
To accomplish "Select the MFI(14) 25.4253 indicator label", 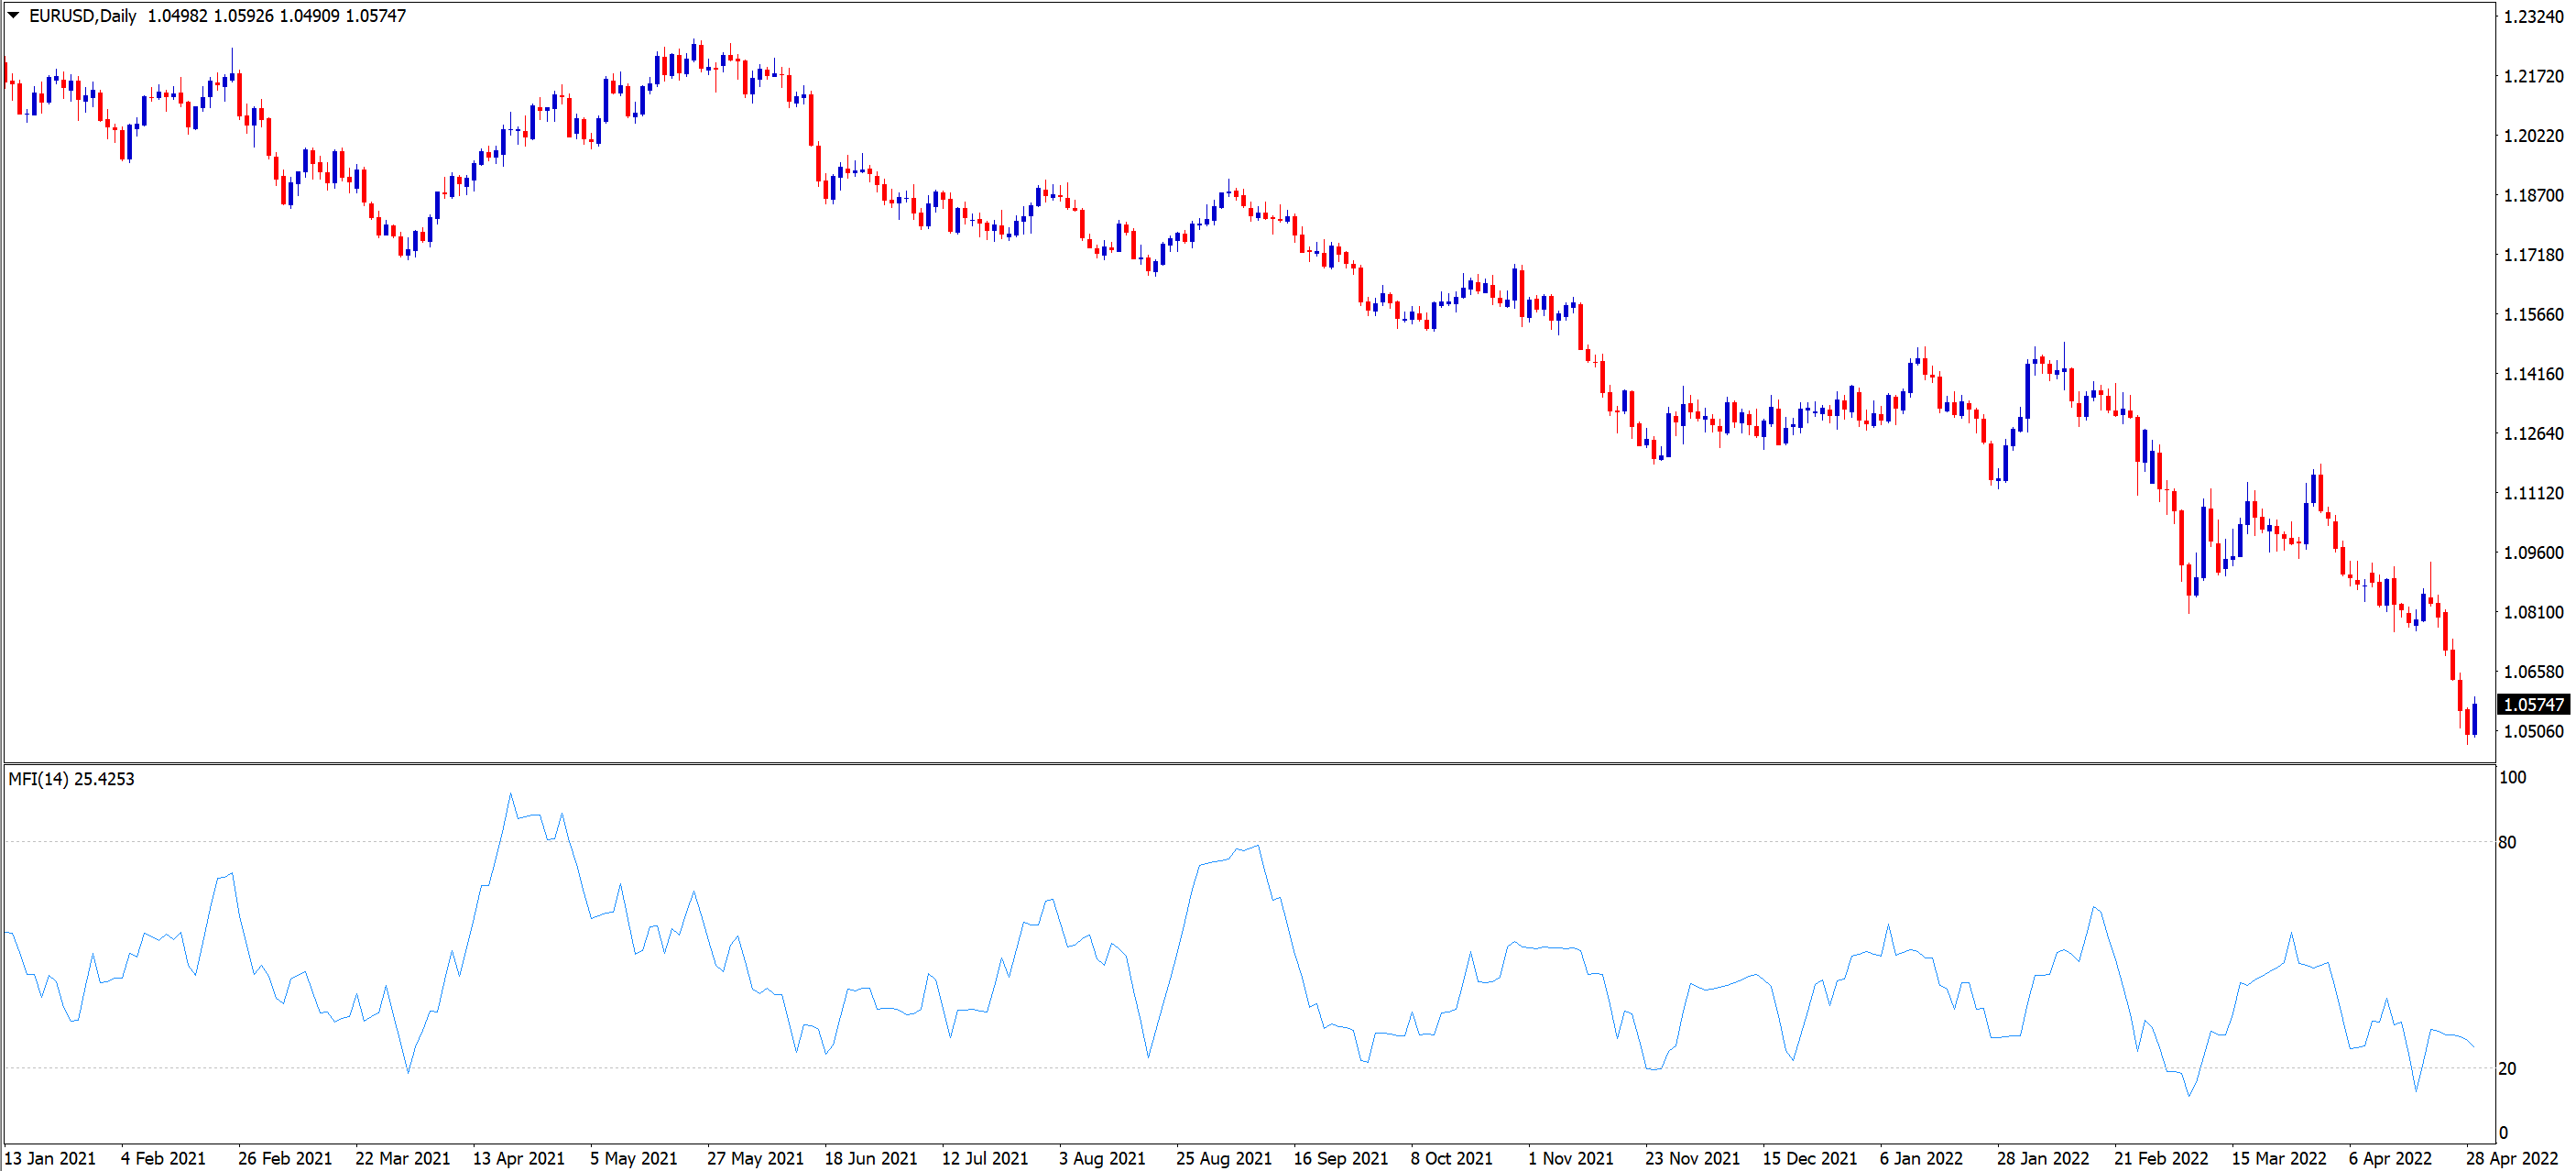I will [71, 779].
